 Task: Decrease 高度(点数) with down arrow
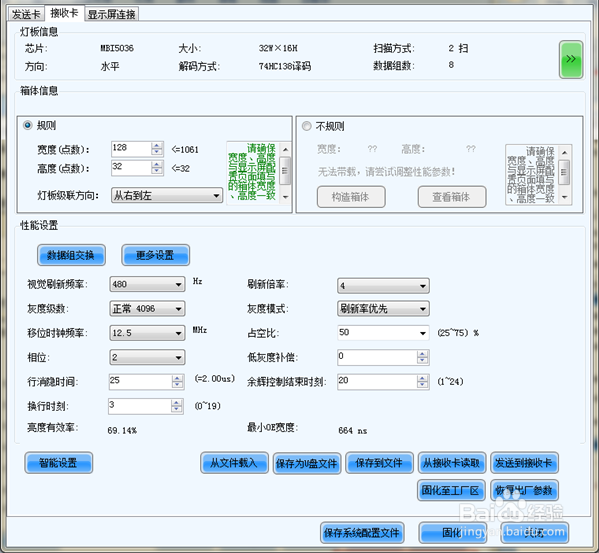[x=157, y=171]
